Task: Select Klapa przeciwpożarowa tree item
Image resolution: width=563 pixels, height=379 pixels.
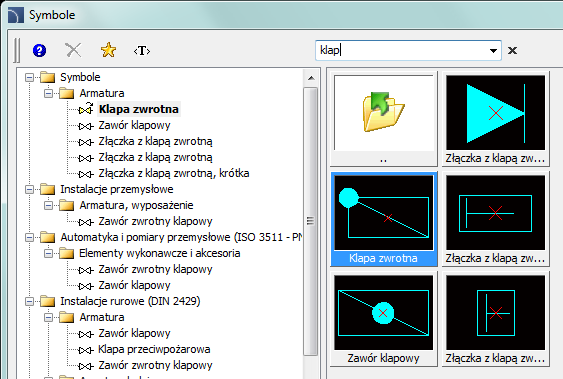Action: (154, 349)
